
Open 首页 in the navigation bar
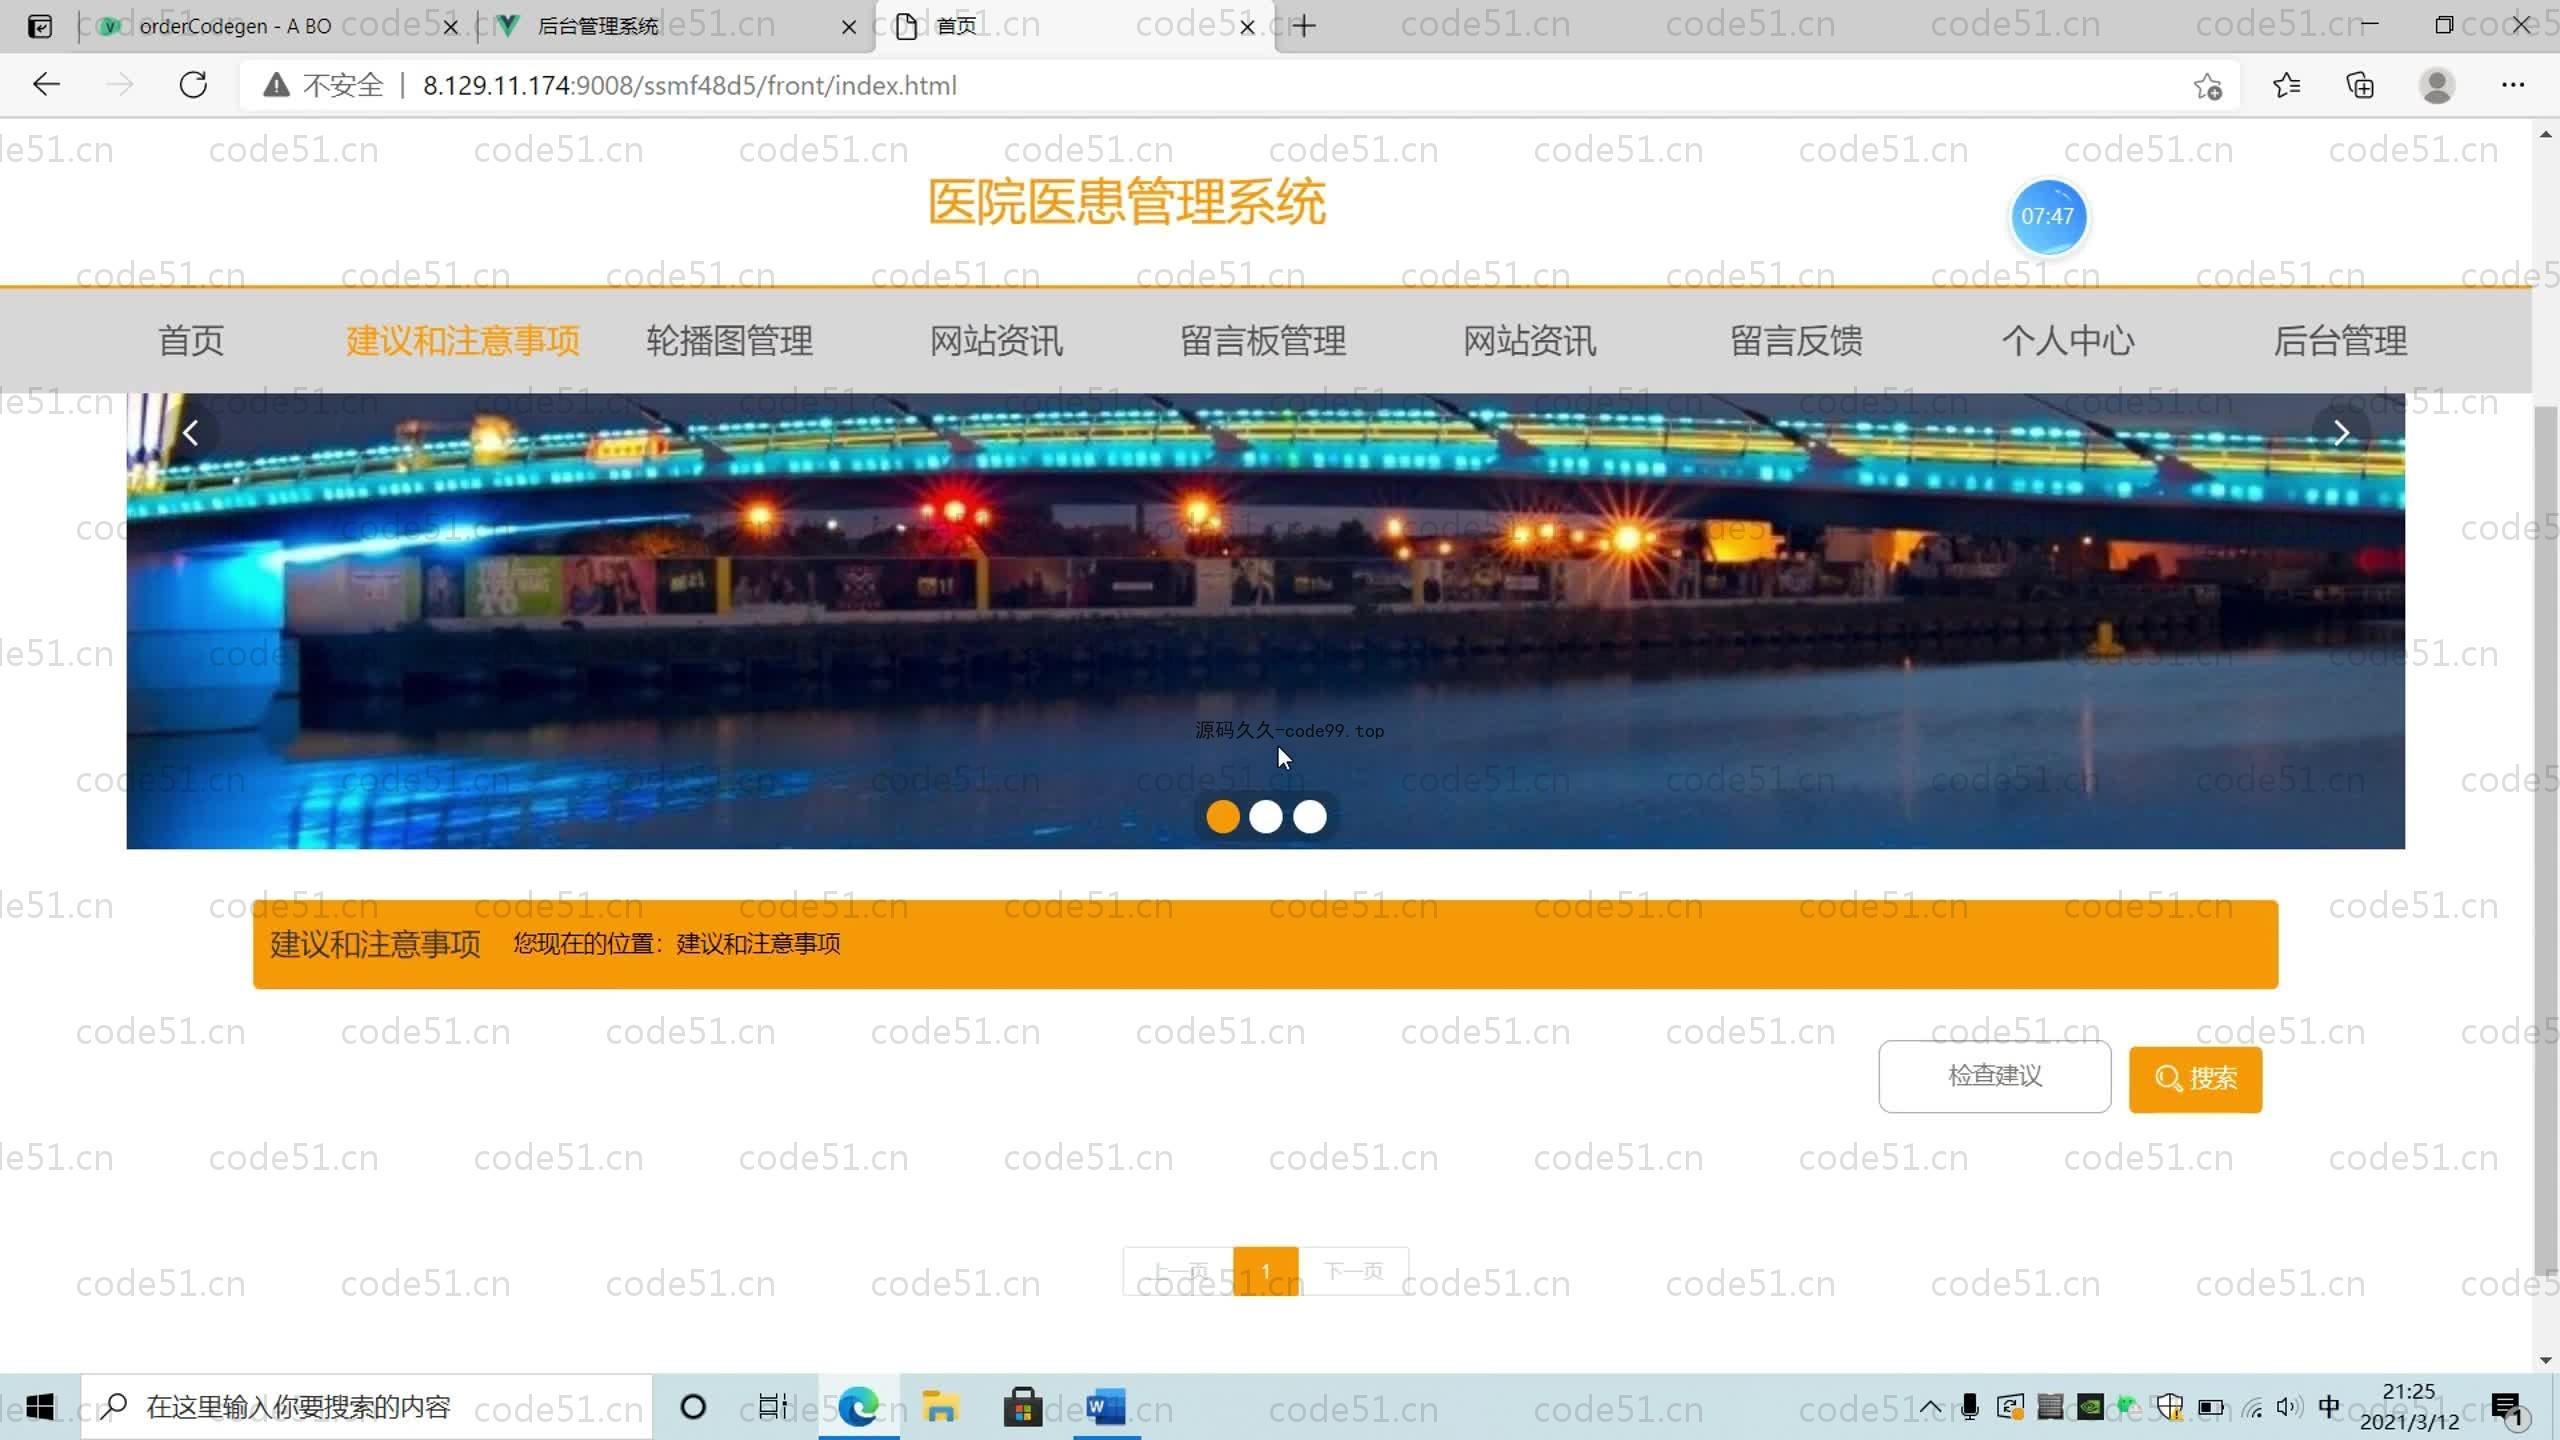point(191,341)
